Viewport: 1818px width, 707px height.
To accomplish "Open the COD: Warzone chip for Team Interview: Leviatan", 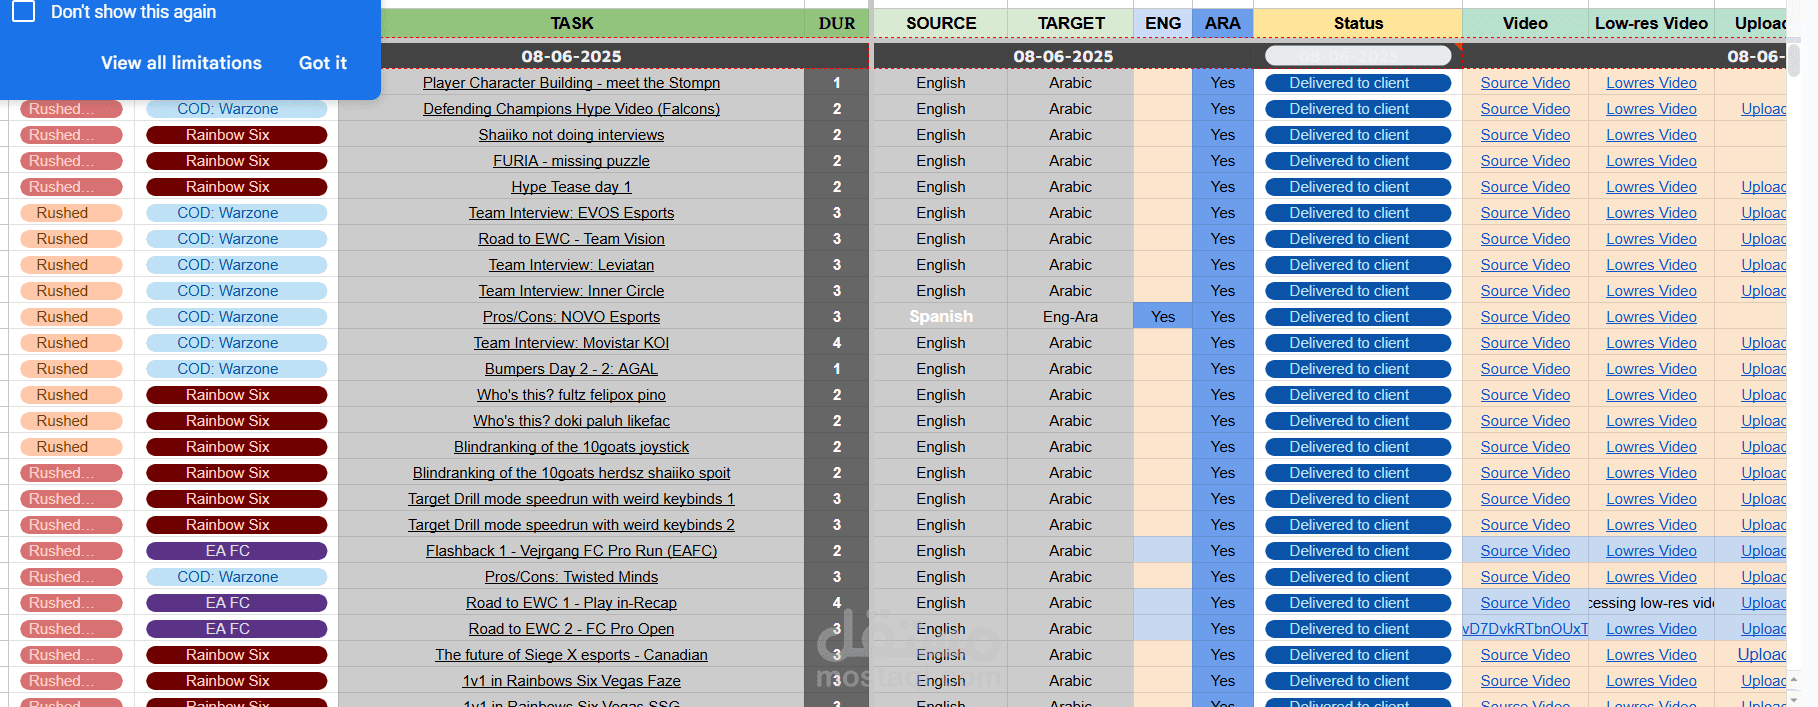I will pos(237,265).
